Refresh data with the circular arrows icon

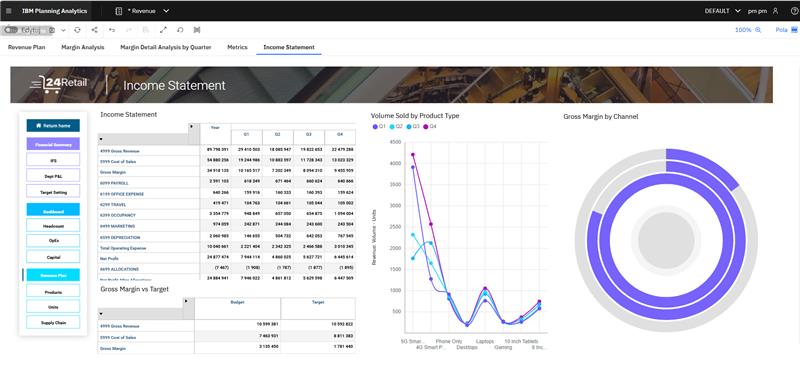tap(77, 30)
